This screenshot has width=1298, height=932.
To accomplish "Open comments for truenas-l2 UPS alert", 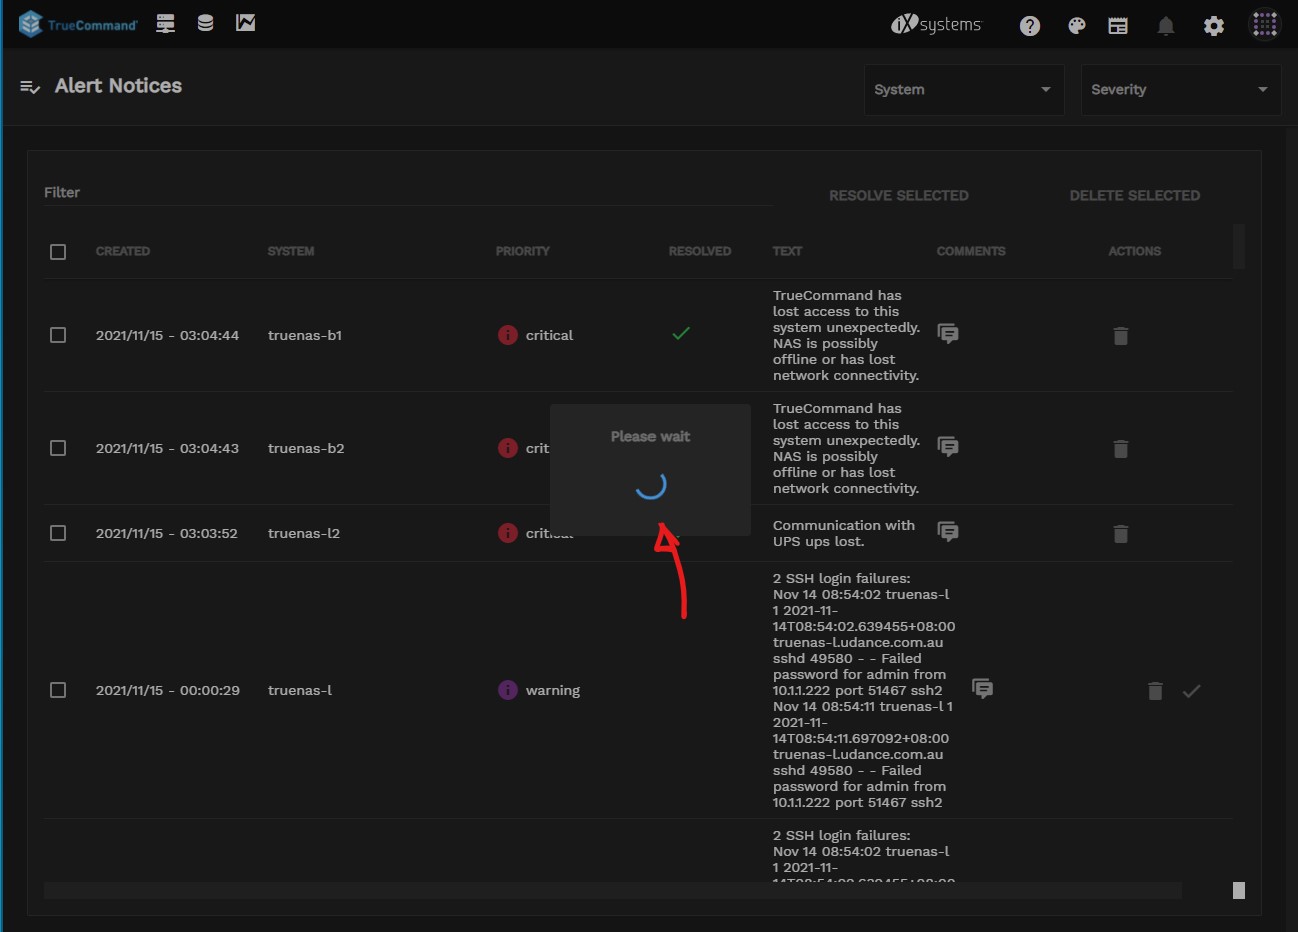I will (948, 532).
